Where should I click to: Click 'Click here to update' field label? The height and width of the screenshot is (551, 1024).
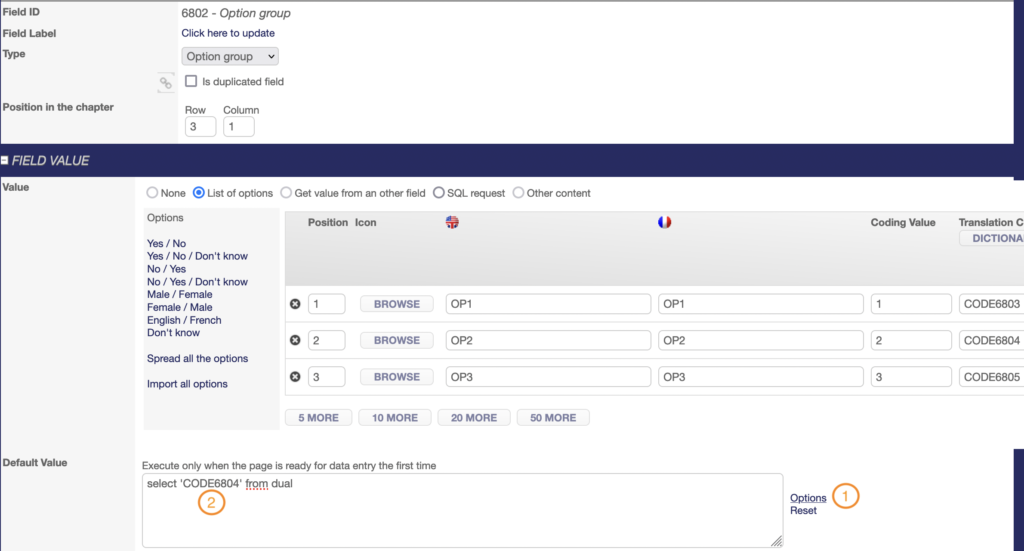(228, 33)
